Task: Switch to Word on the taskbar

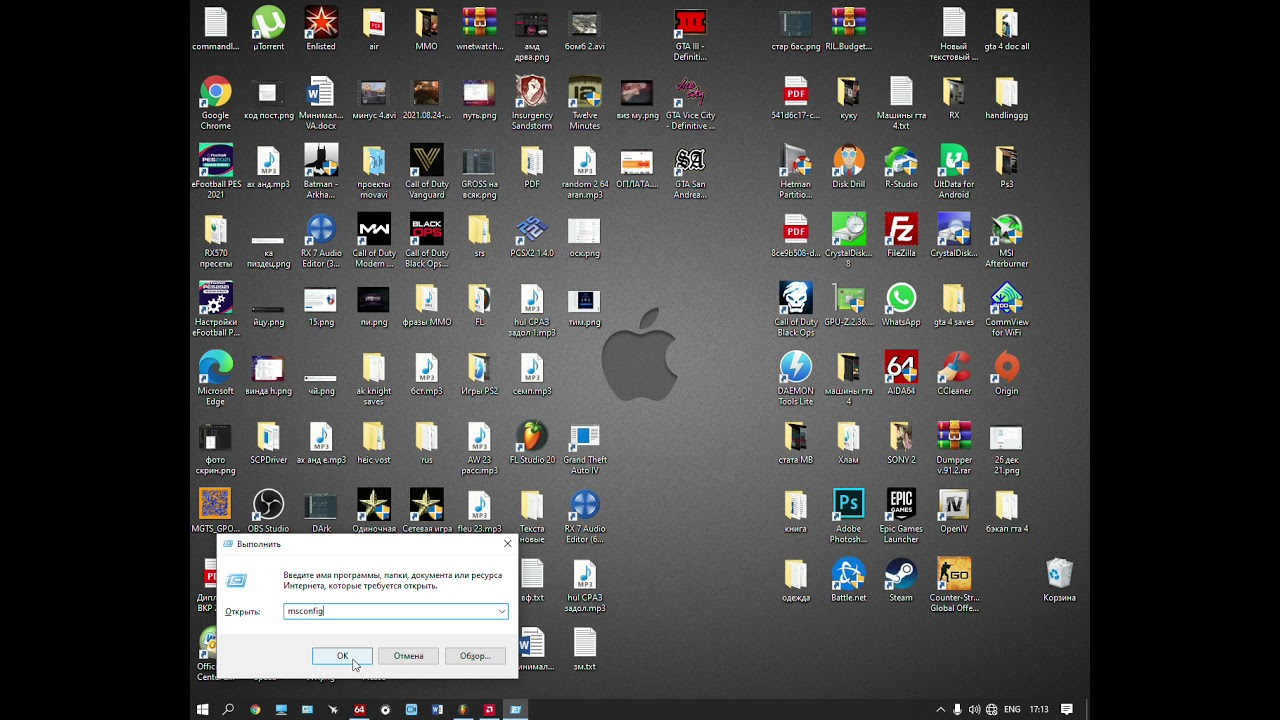Action: coord(437,709)
